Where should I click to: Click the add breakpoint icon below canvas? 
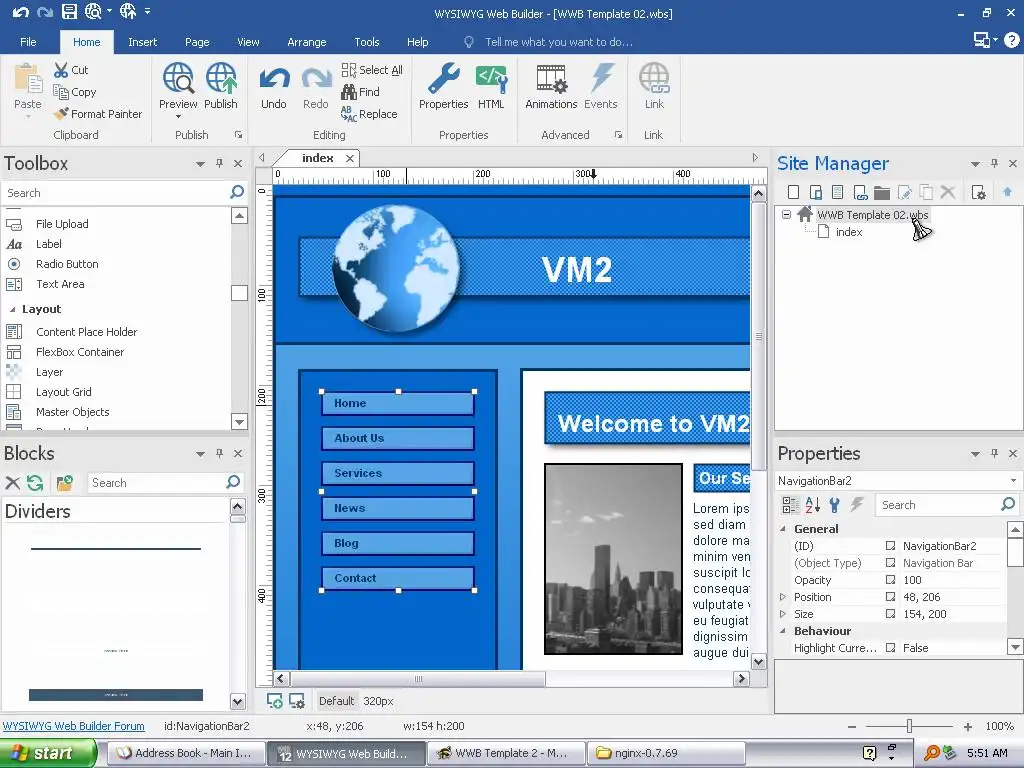coord(275,701)
